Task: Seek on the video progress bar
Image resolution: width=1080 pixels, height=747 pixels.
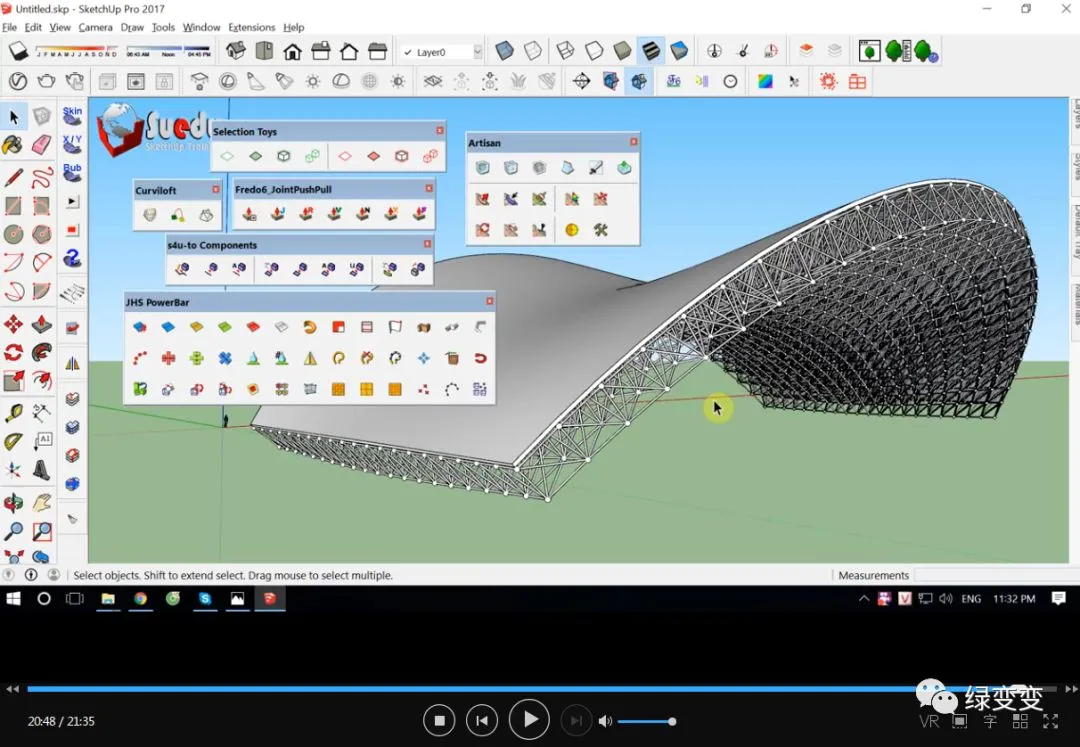Action: [x=541, y=688]
